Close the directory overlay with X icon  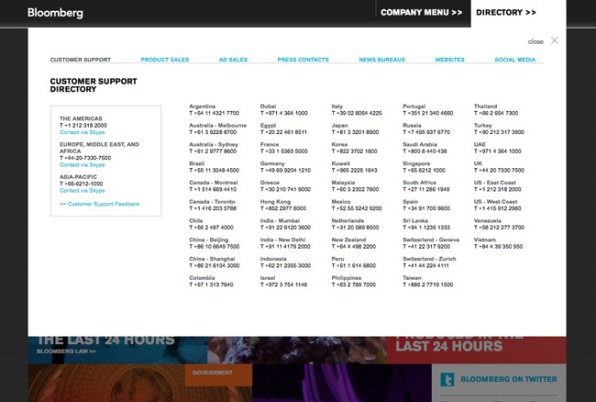[554, 41]
